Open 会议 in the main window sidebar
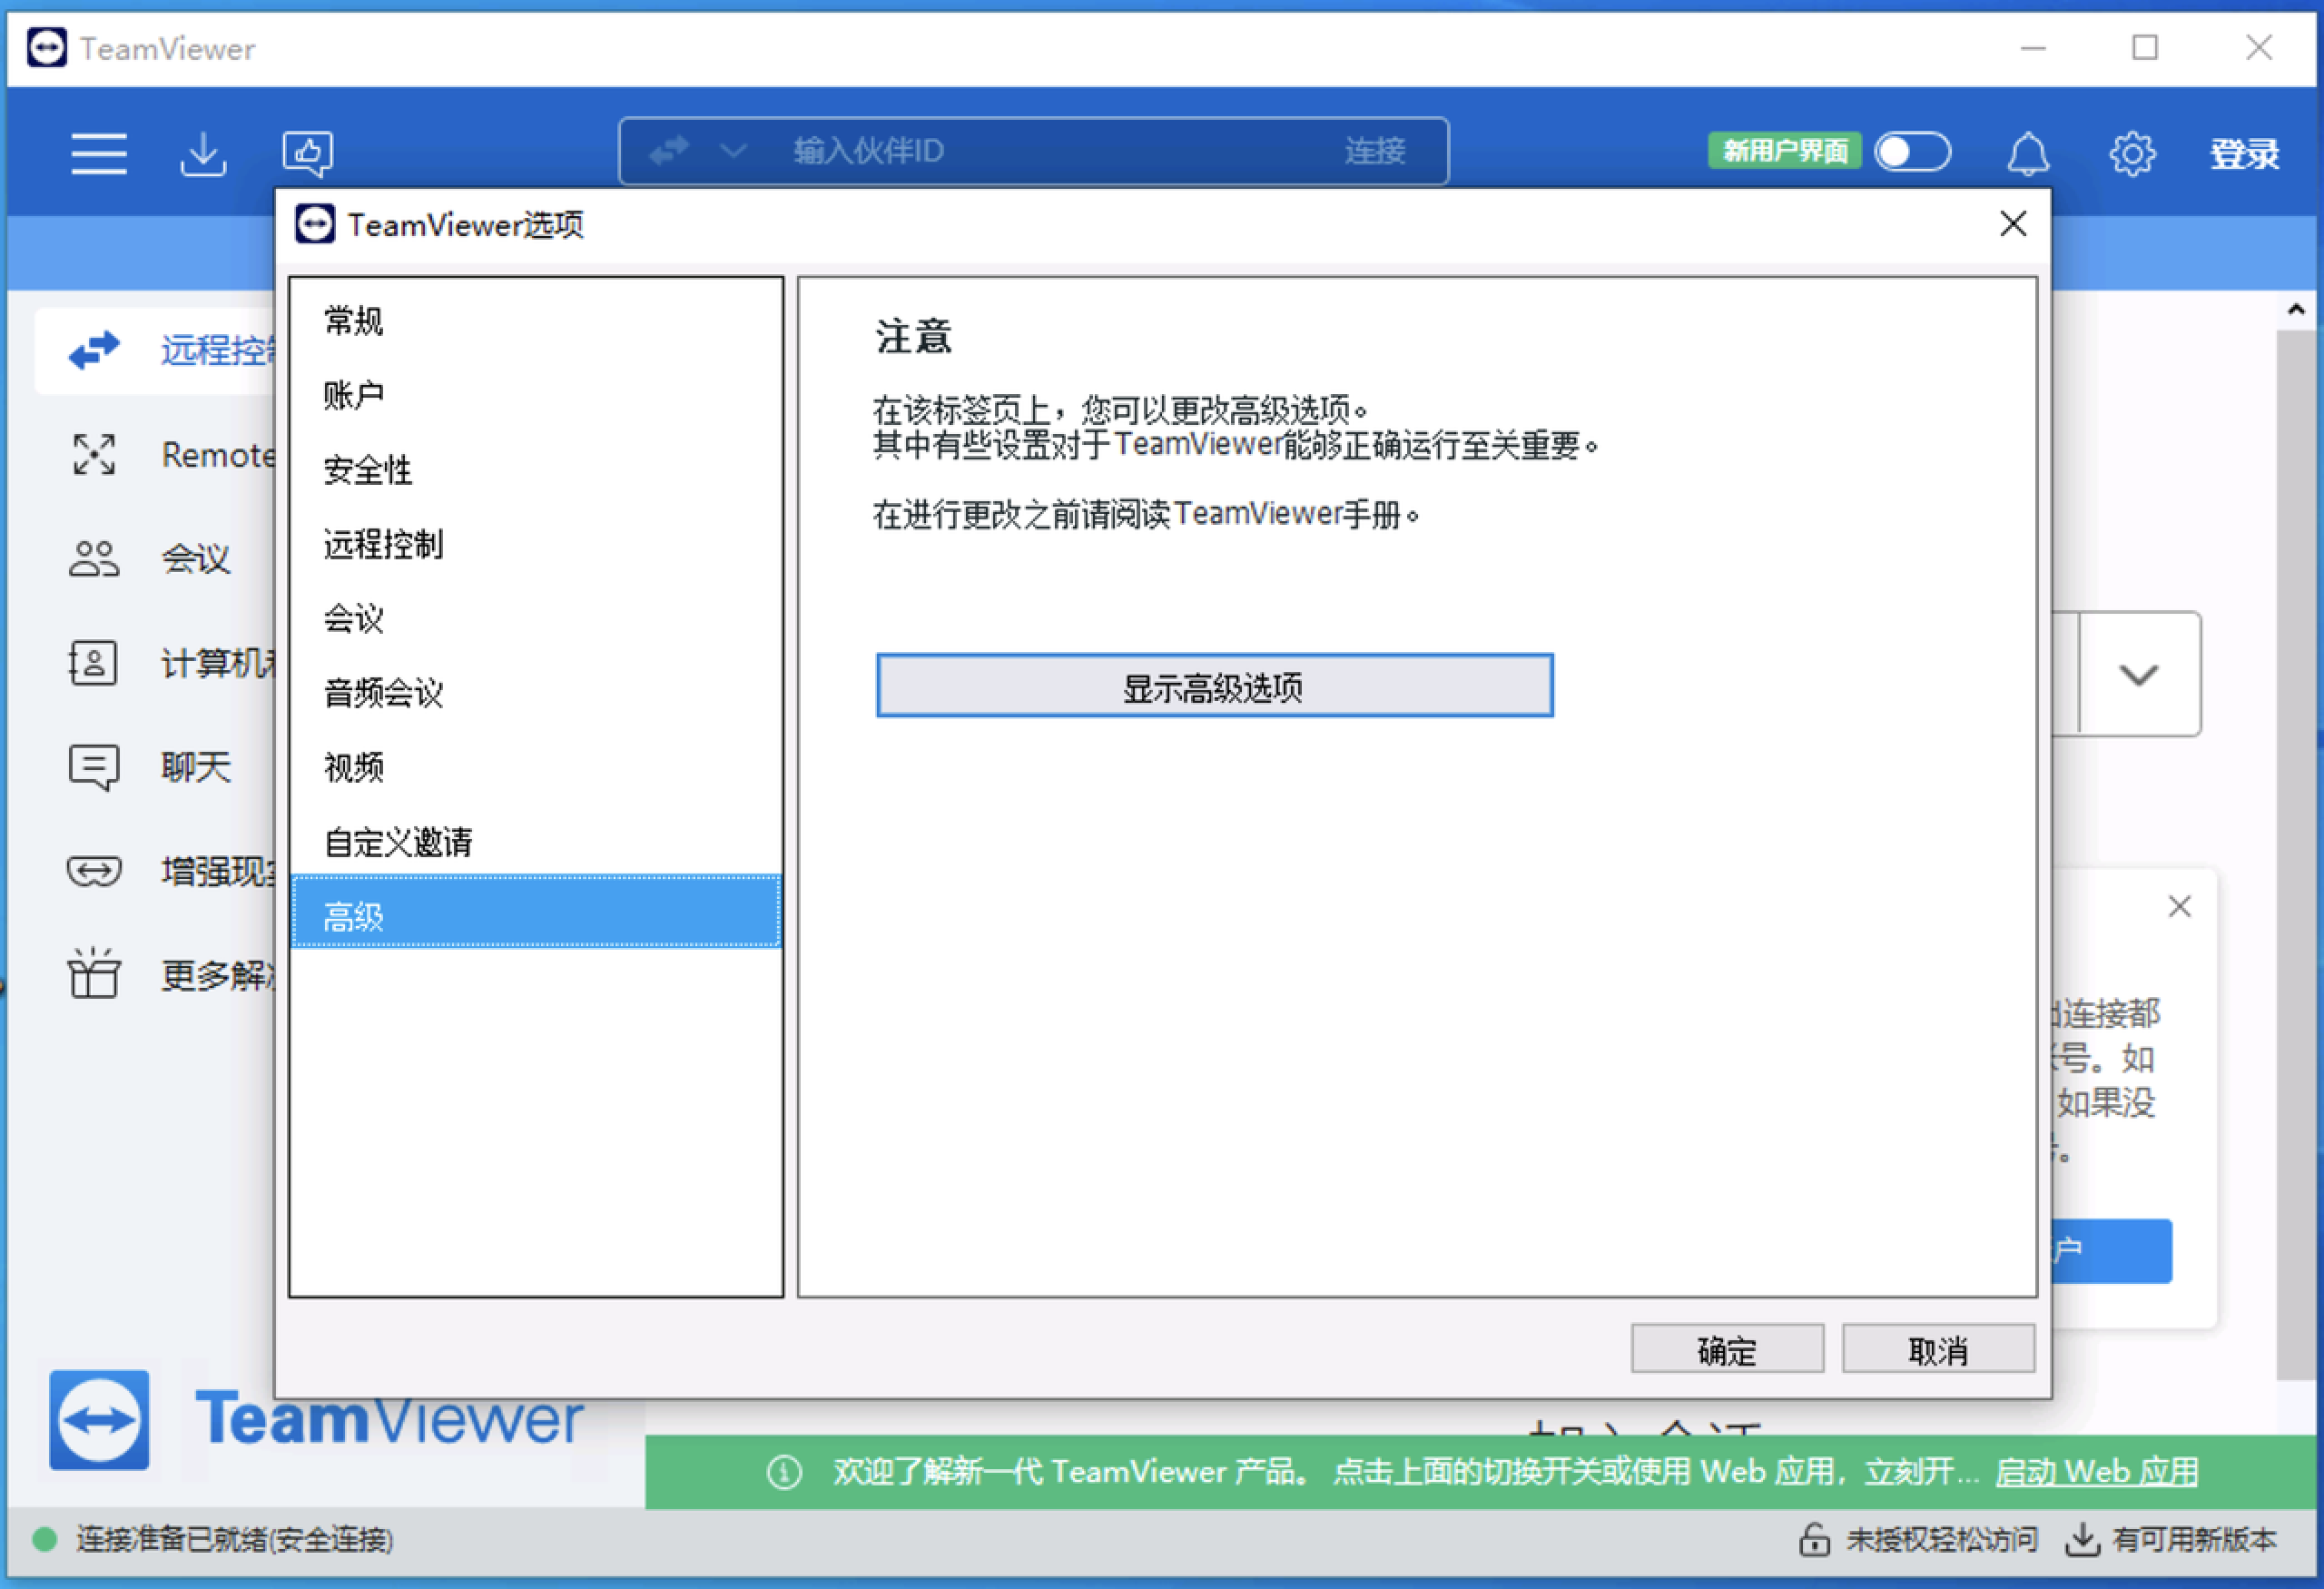2324x1589 pixels. pyautogui.click(x=155, y=559)
